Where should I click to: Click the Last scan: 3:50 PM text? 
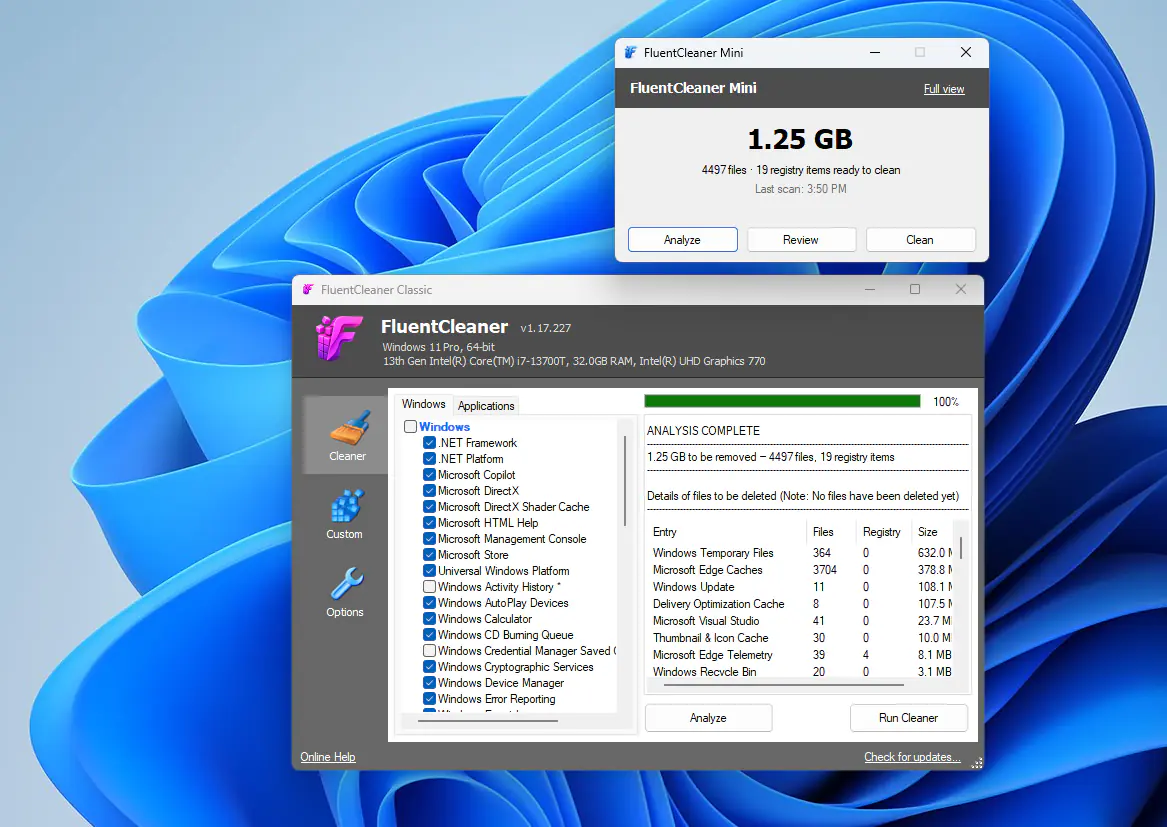pyautogui.click(x=801, y=189)
